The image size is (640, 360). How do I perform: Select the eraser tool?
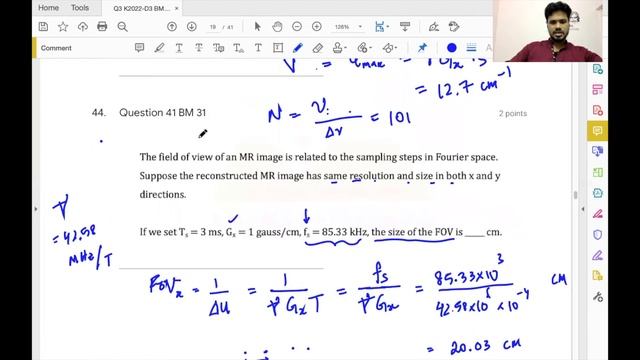coord(318,48)
